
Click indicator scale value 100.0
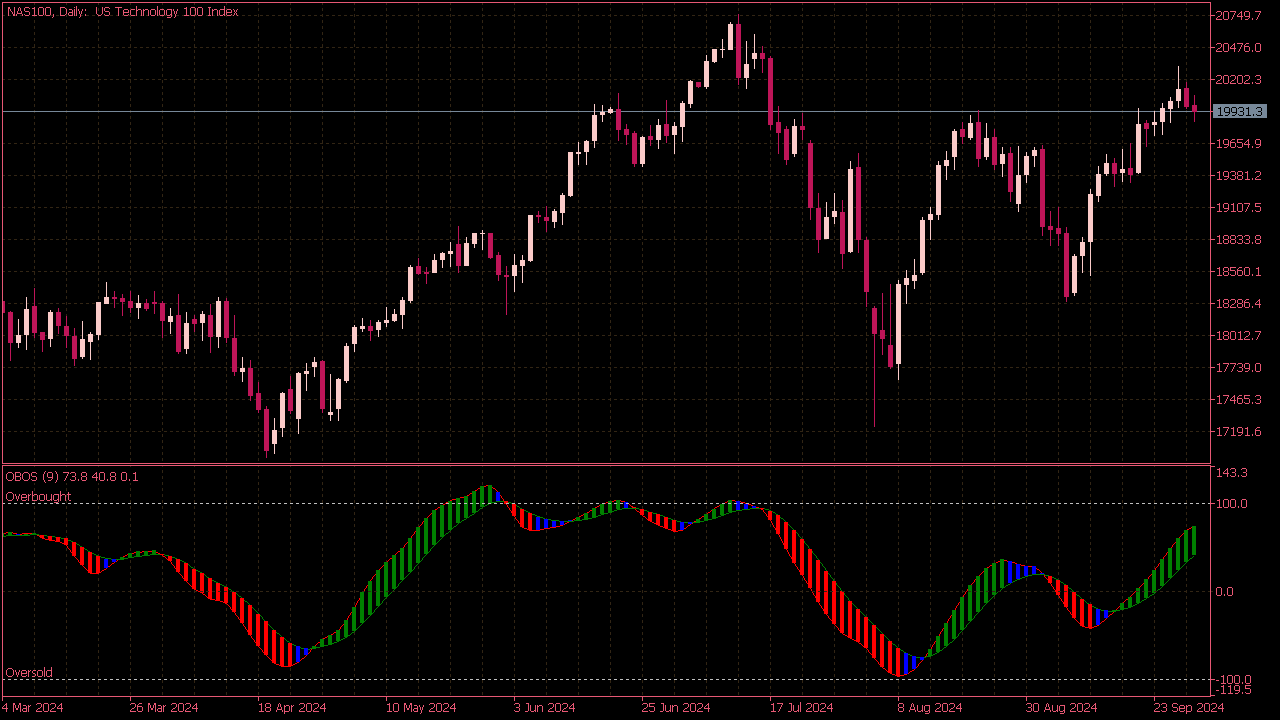pyautogui.click(x=1233, y=504)
